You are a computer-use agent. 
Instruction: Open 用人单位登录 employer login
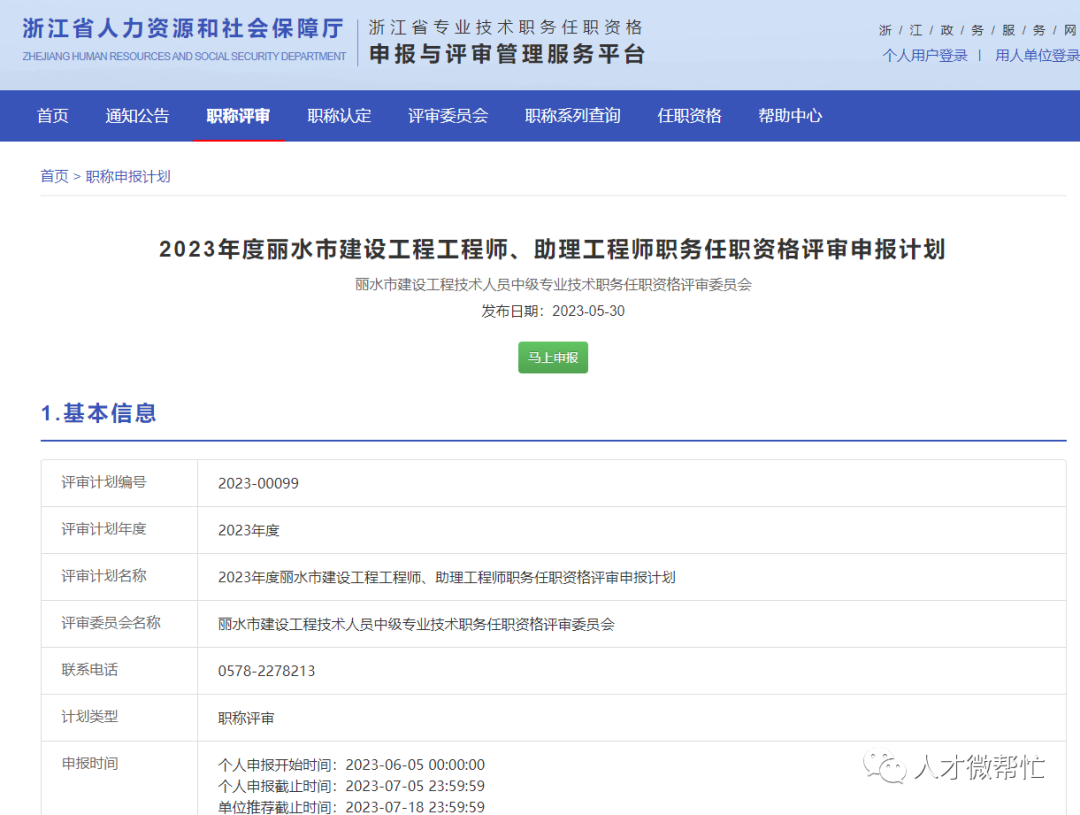[x=1036, y=56]
